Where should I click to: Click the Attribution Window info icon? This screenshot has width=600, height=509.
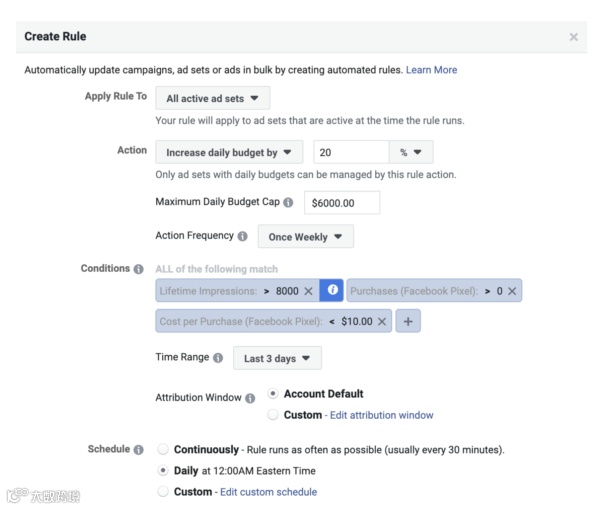[250, 398]
